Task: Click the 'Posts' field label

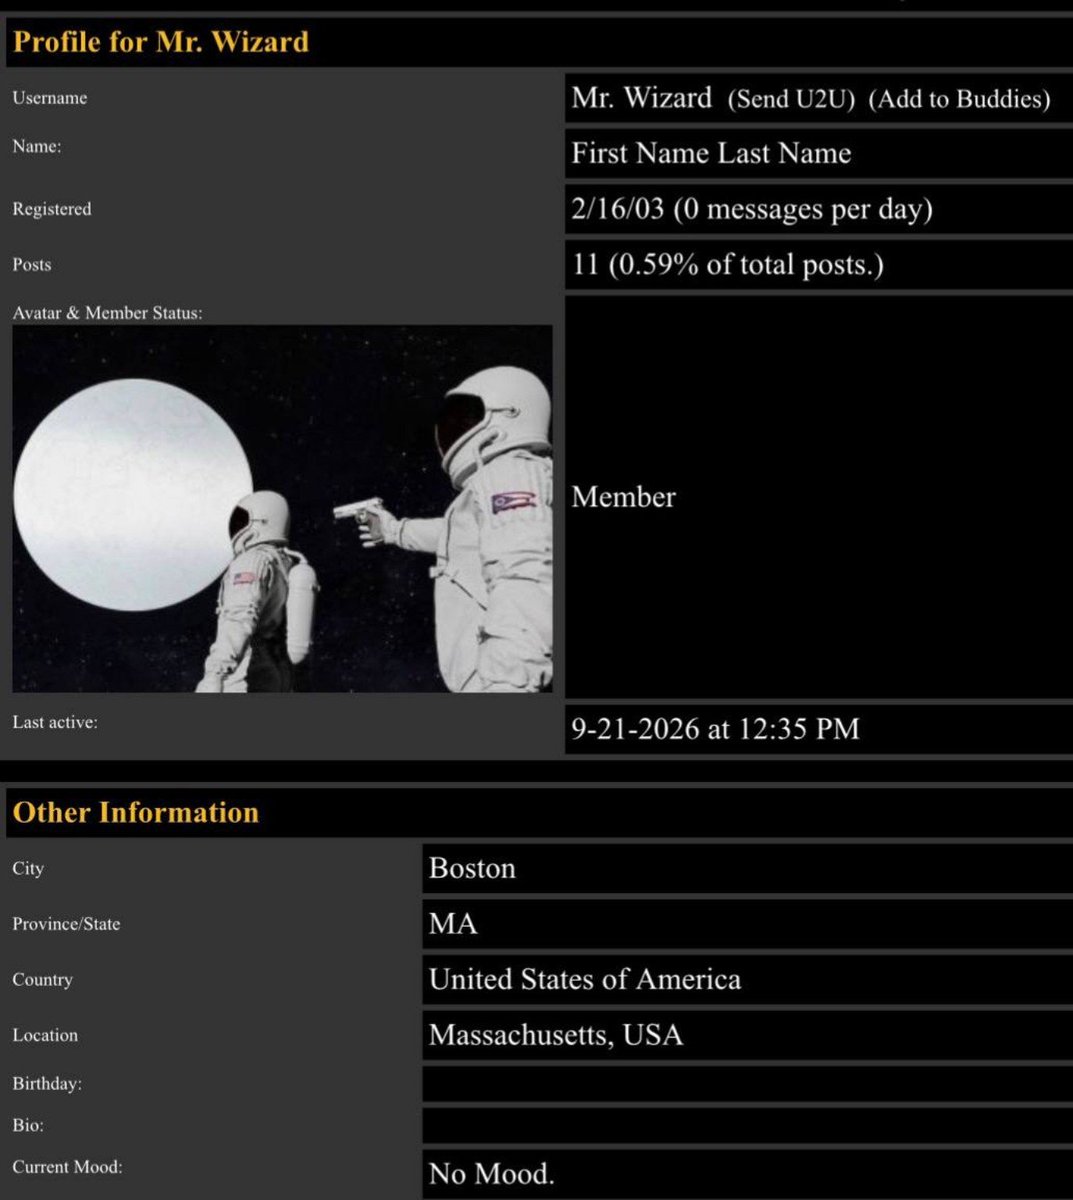Action: (32, 265)
